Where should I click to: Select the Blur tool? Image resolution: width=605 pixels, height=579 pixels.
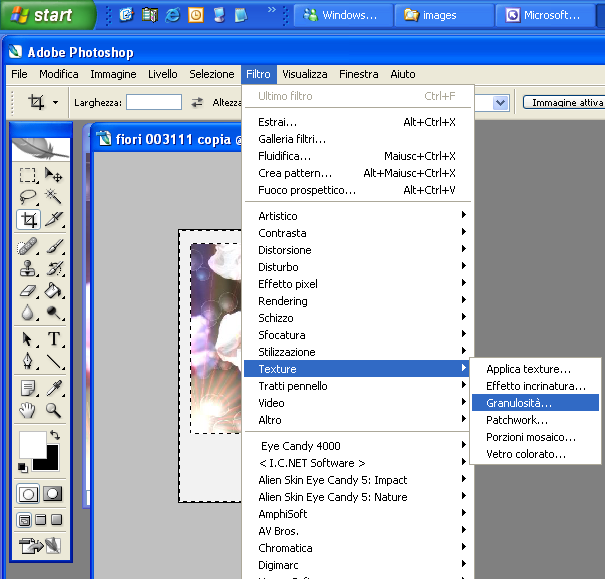point(28,312)
